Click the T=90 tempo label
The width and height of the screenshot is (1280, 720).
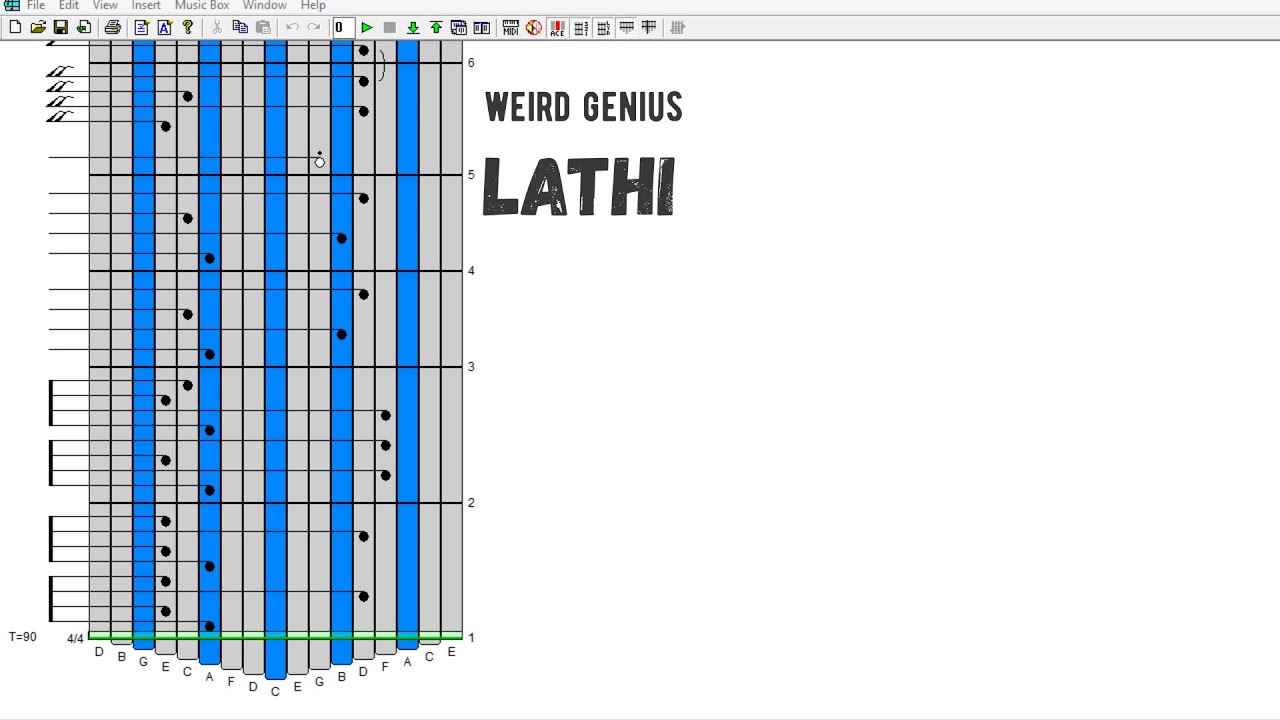pos(23,637)
